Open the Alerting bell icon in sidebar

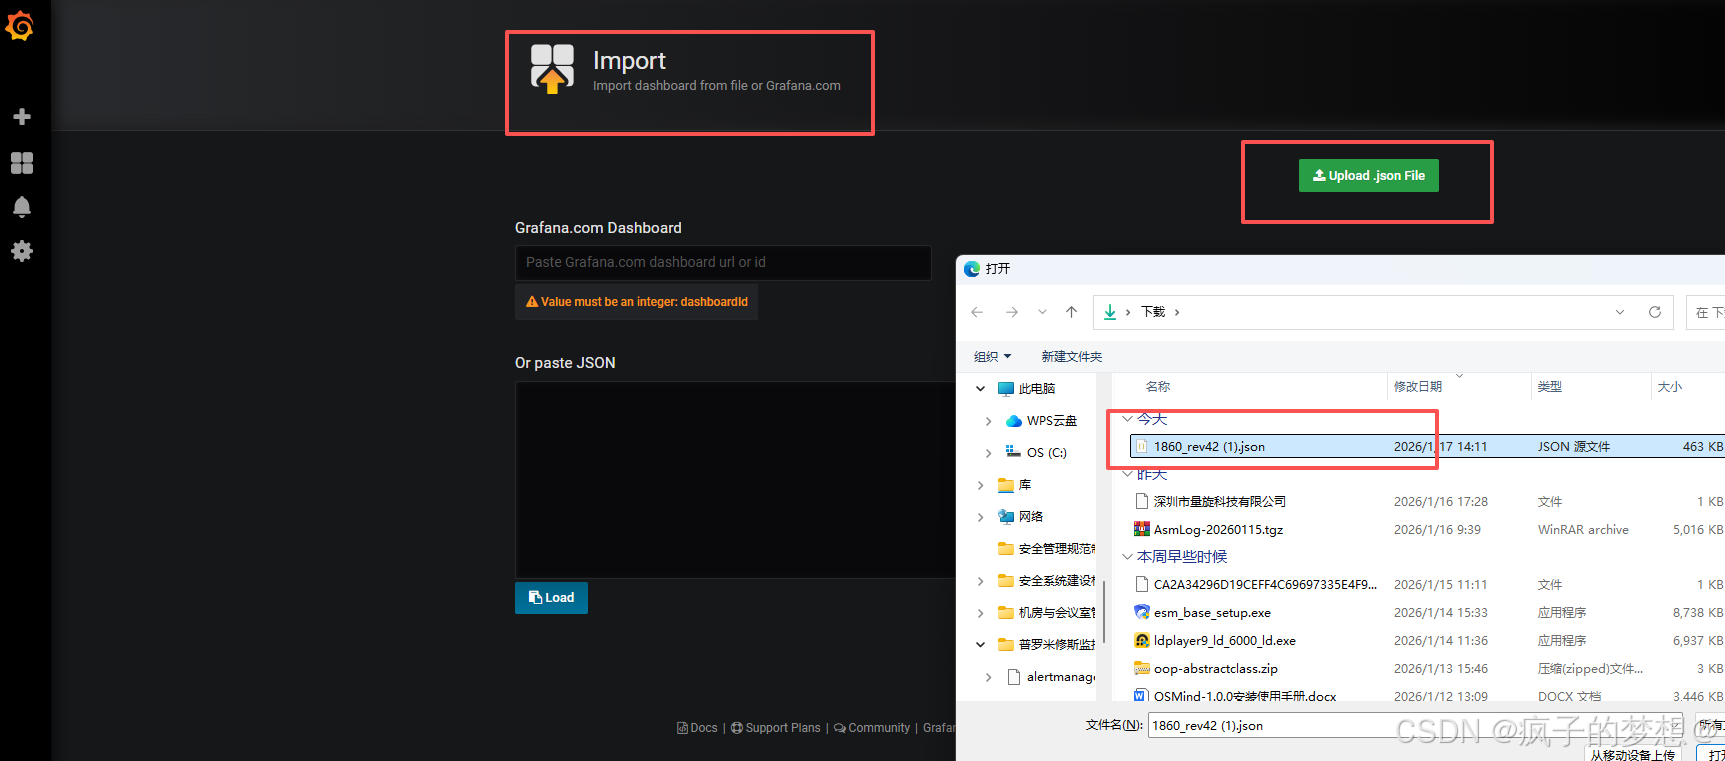[22, 207]
